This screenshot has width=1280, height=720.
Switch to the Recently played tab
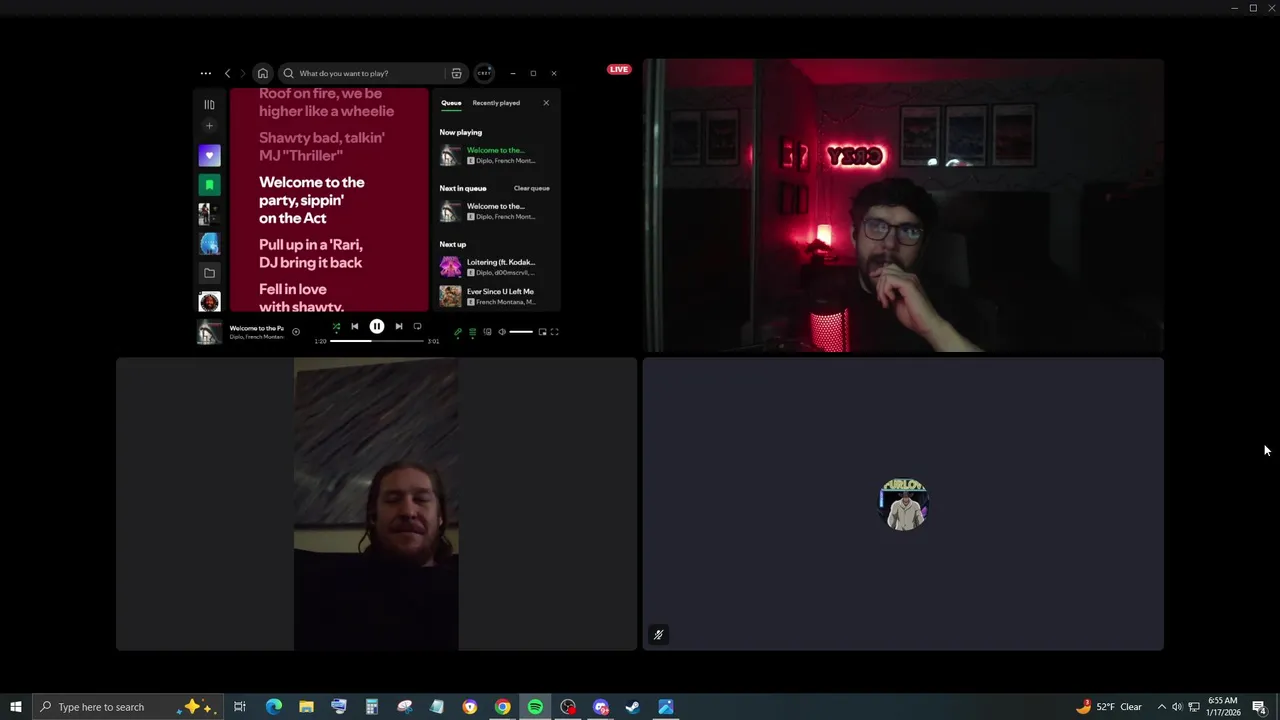coord(496,103)
